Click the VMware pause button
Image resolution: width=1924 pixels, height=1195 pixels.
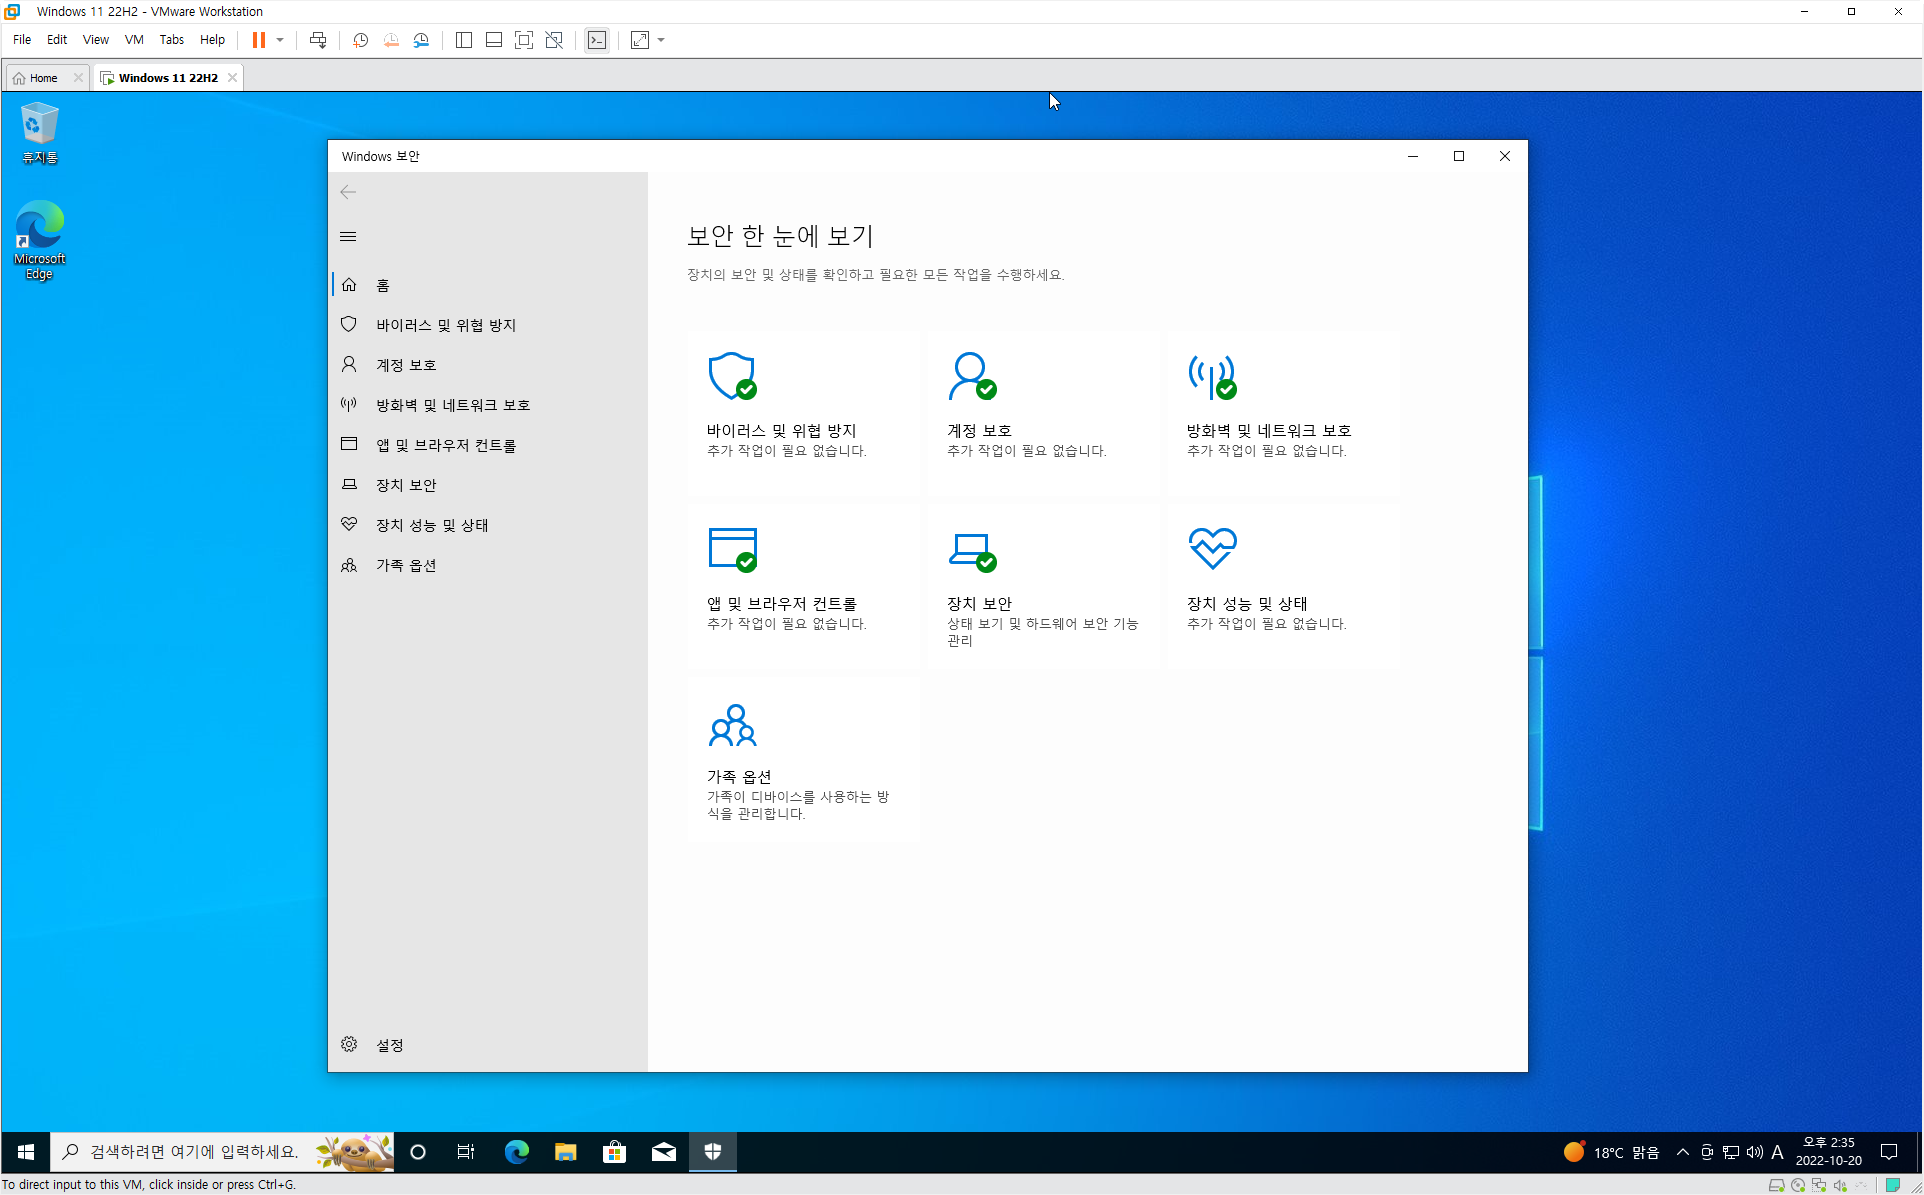259,40
